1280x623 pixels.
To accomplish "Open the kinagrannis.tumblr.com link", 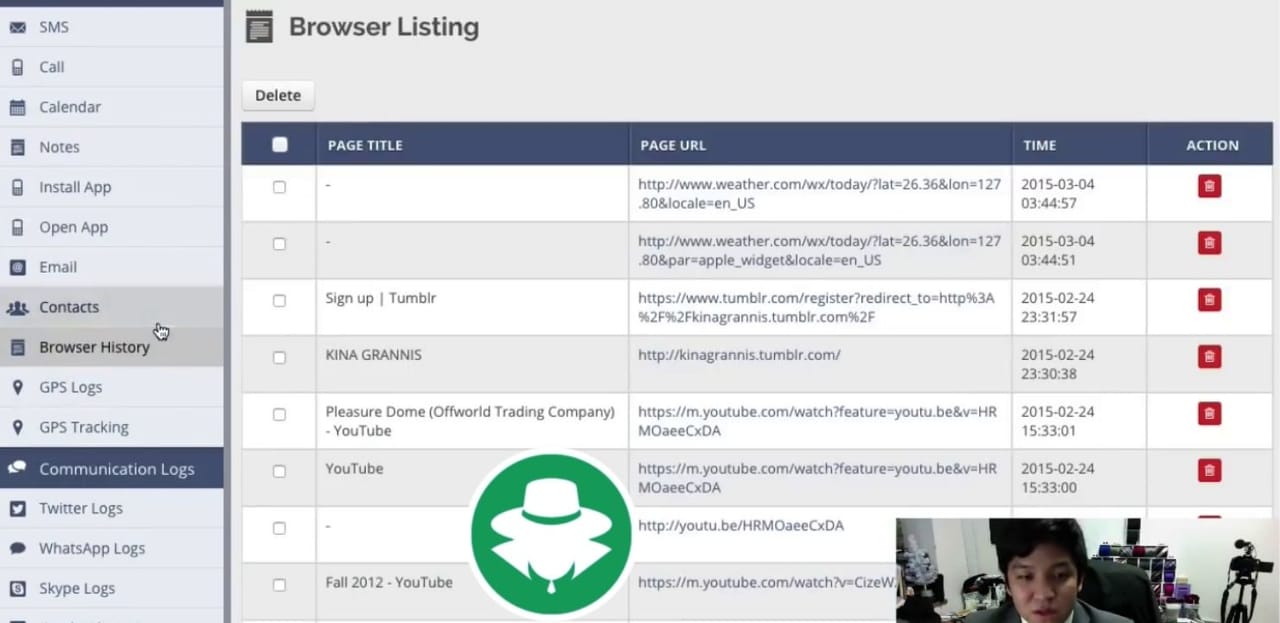I will point(739,355).
